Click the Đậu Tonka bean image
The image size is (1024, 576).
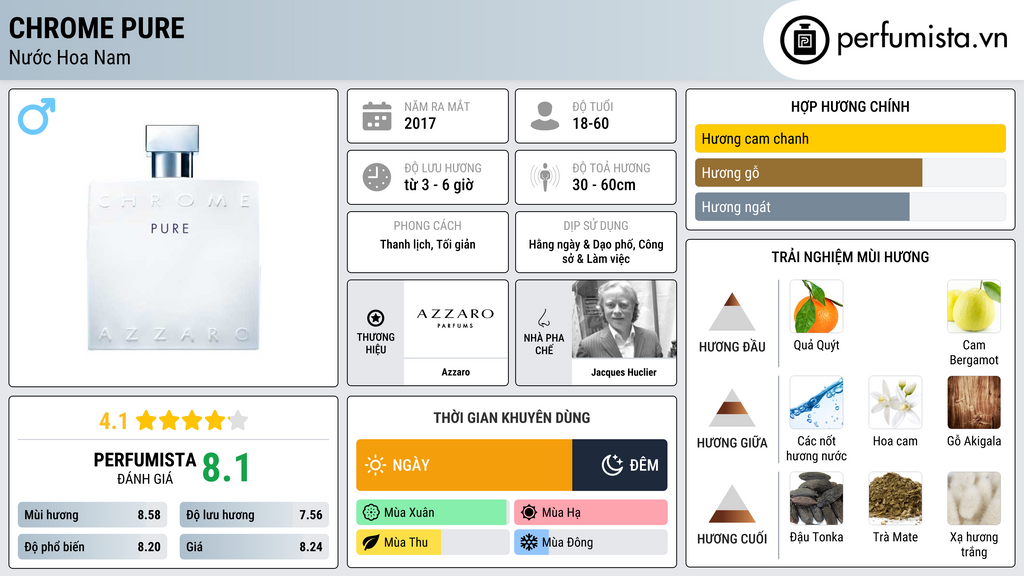point(816,498)
